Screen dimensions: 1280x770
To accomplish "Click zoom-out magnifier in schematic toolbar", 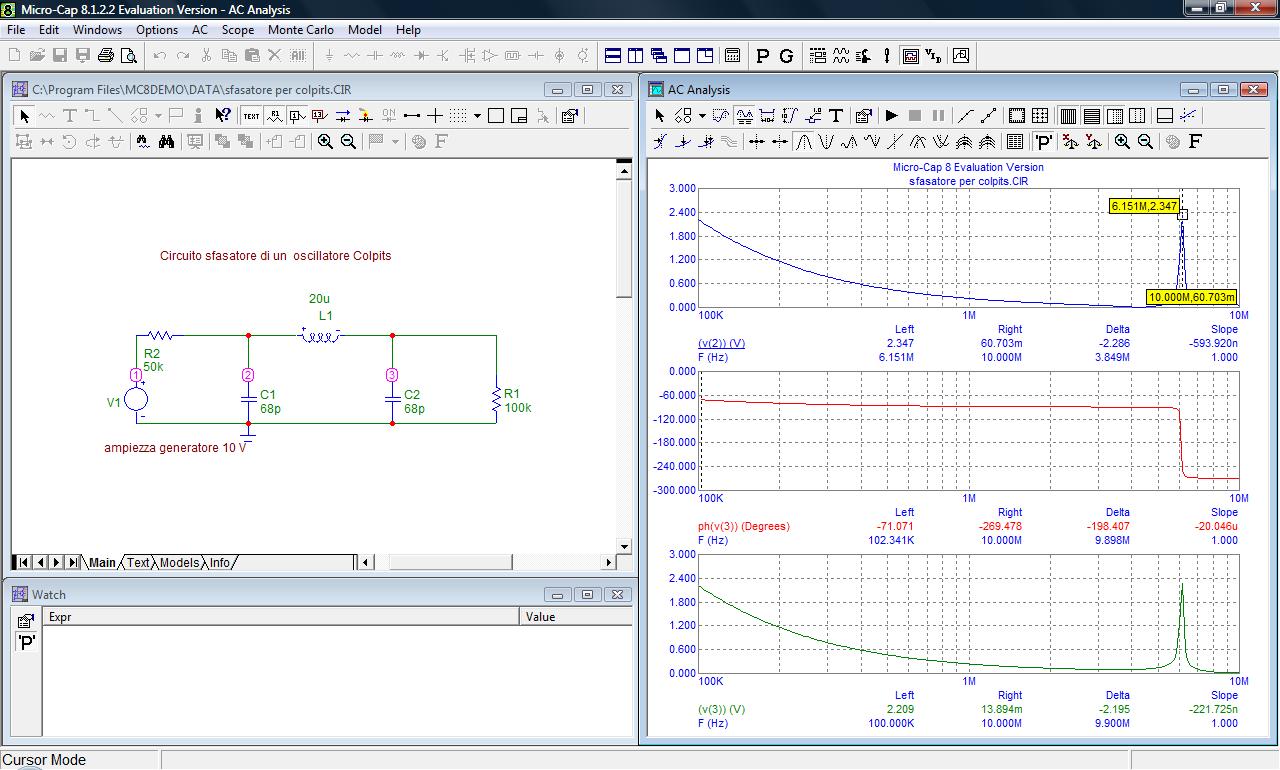I will click(x=348, y=142).
